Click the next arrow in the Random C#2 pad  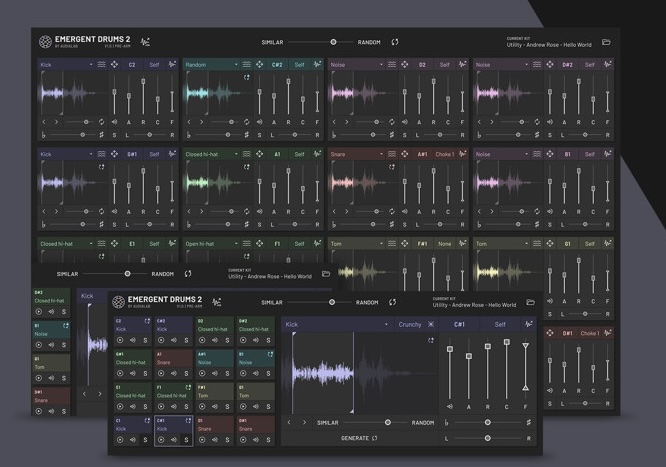[202, 122]
